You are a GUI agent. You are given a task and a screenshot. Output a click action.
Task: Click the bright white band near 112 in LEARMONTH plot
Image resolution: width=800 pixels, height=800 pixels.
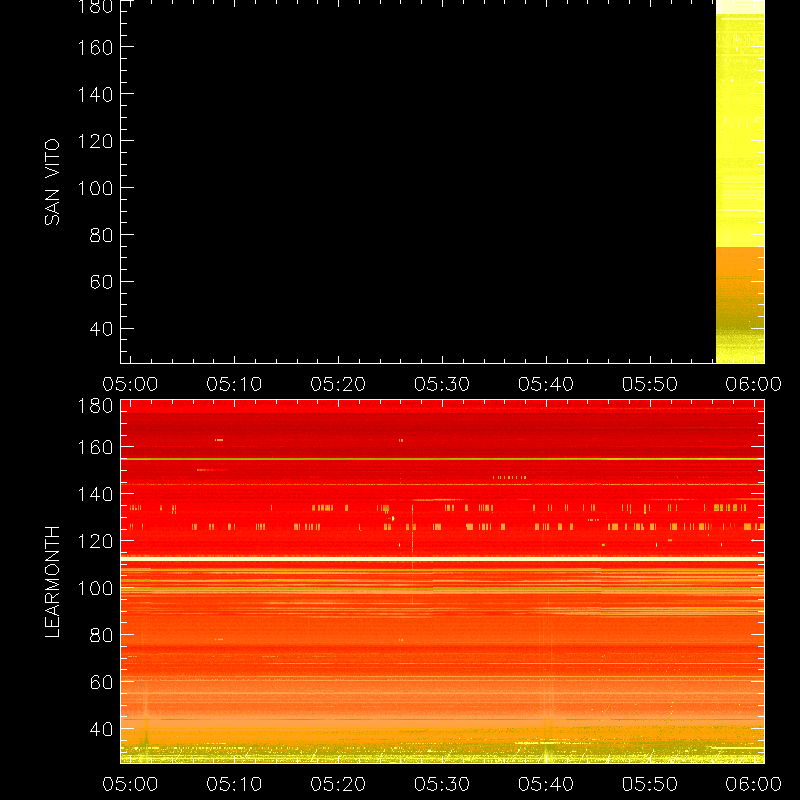click(x=442, y=559)
